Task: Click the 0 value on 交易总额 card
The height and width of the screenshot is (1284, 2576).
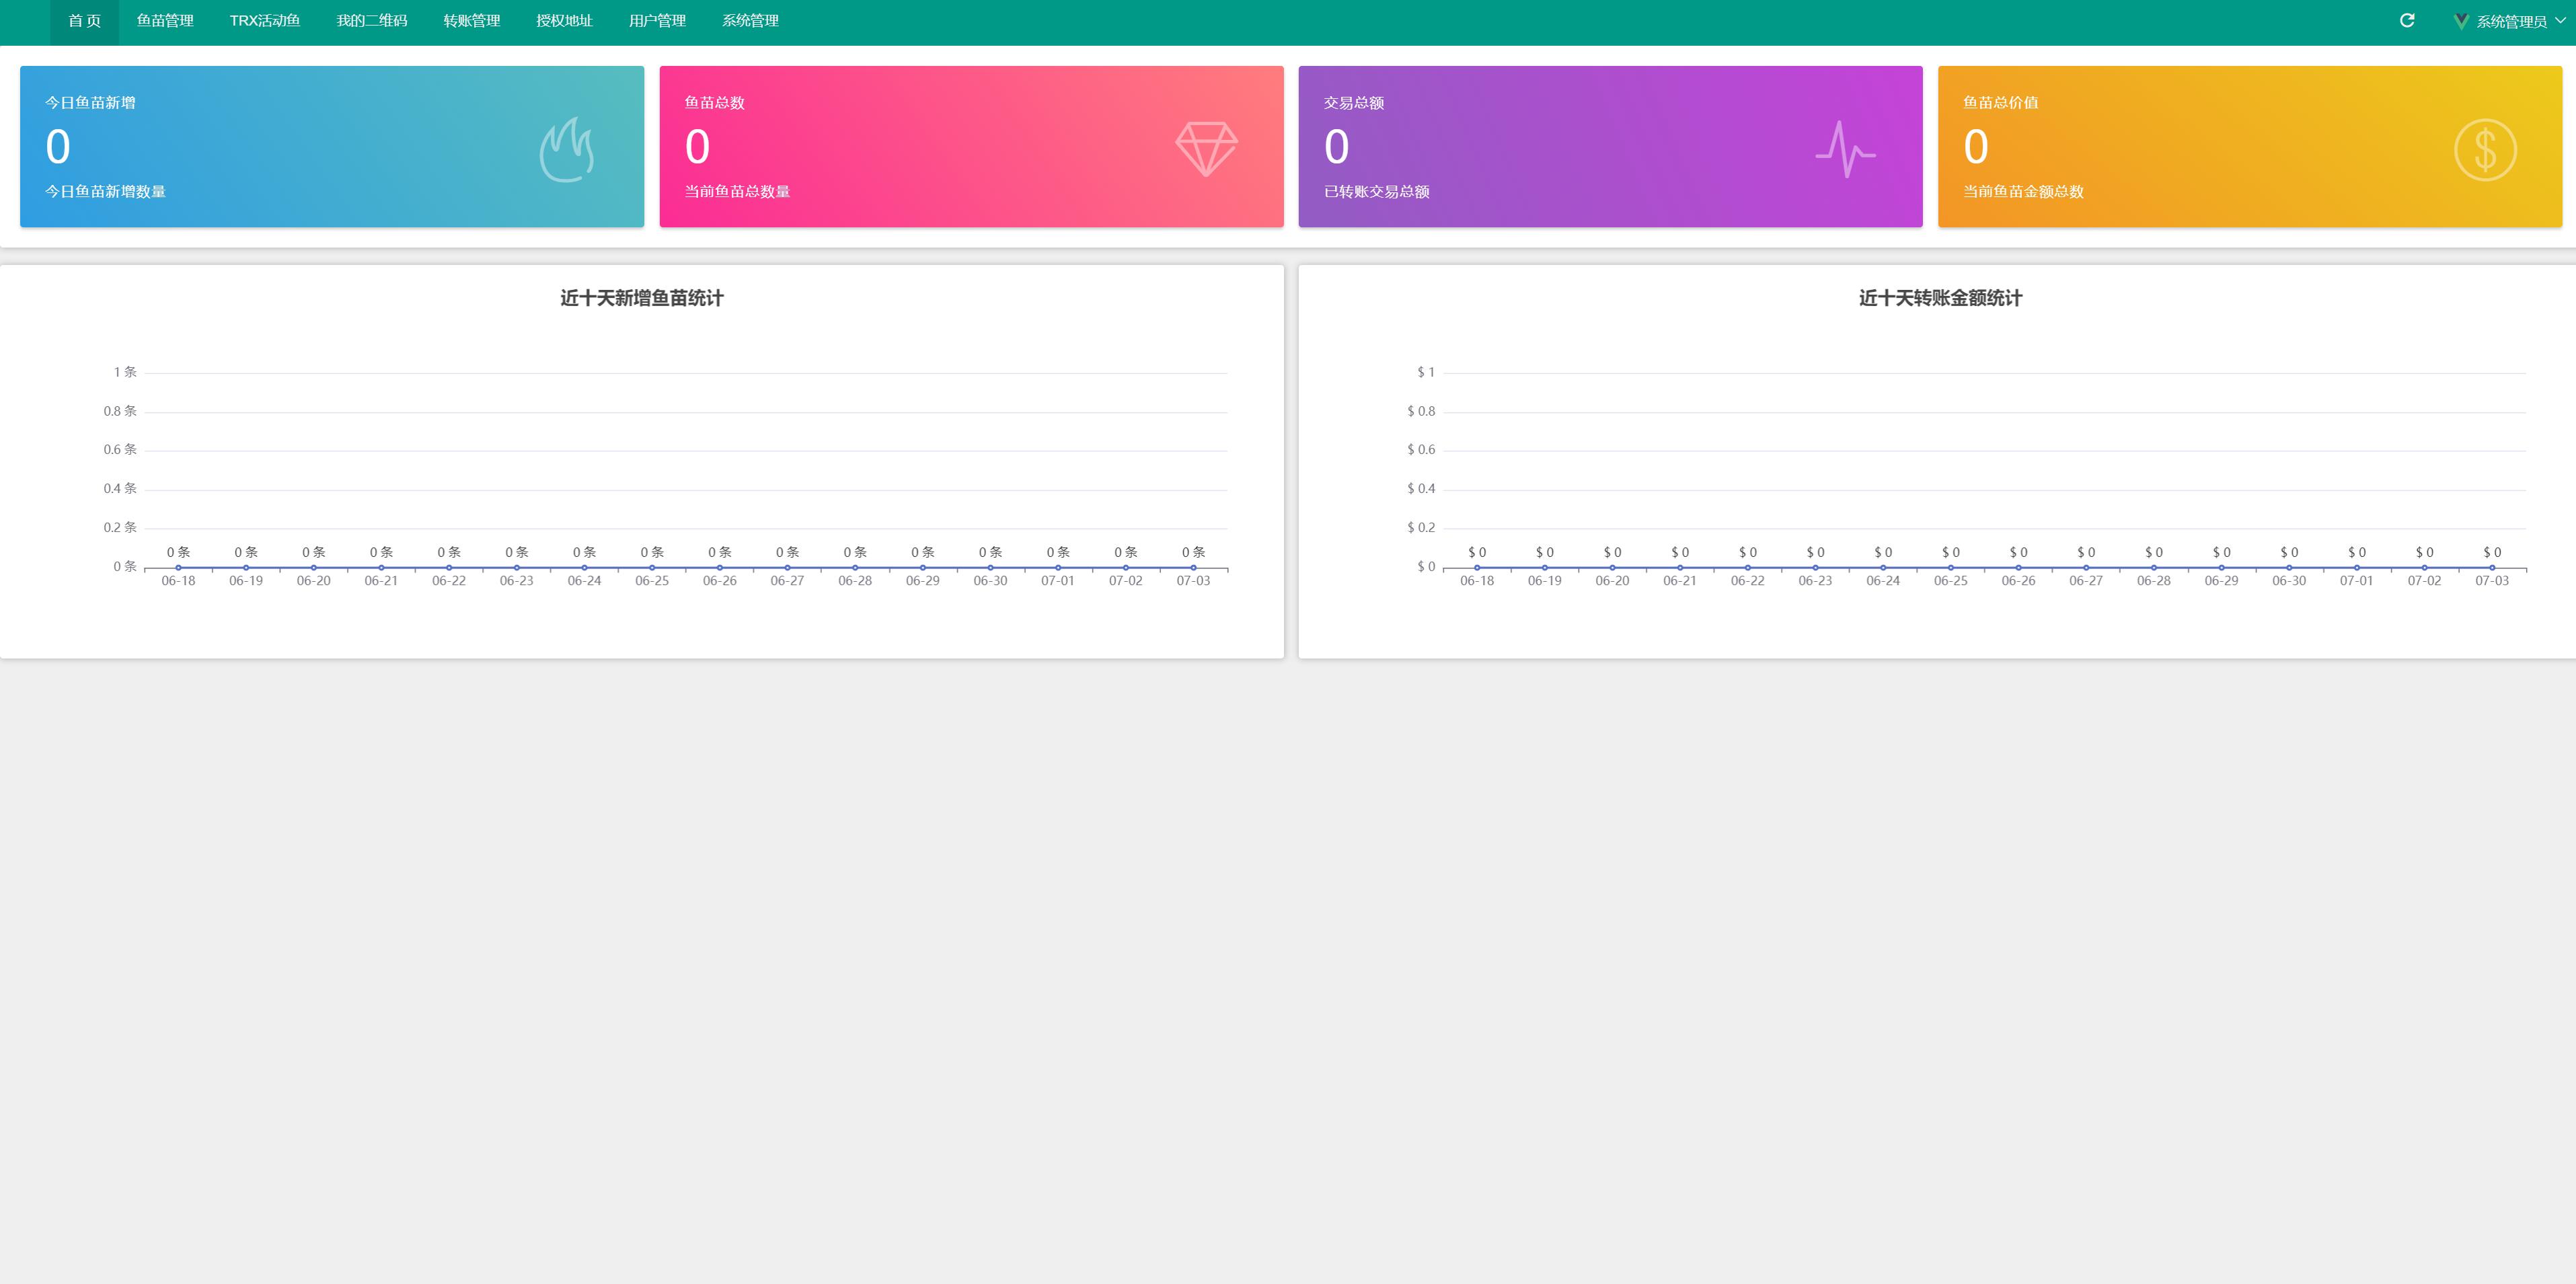Action: pos(1337,147)
